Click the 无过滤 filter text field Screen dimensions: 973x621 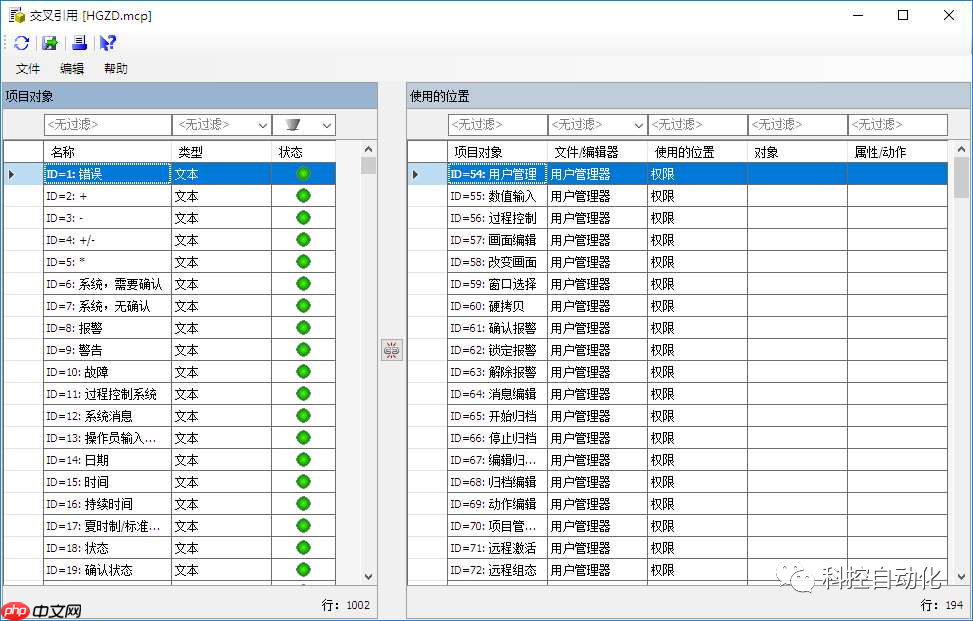[107, 124]
